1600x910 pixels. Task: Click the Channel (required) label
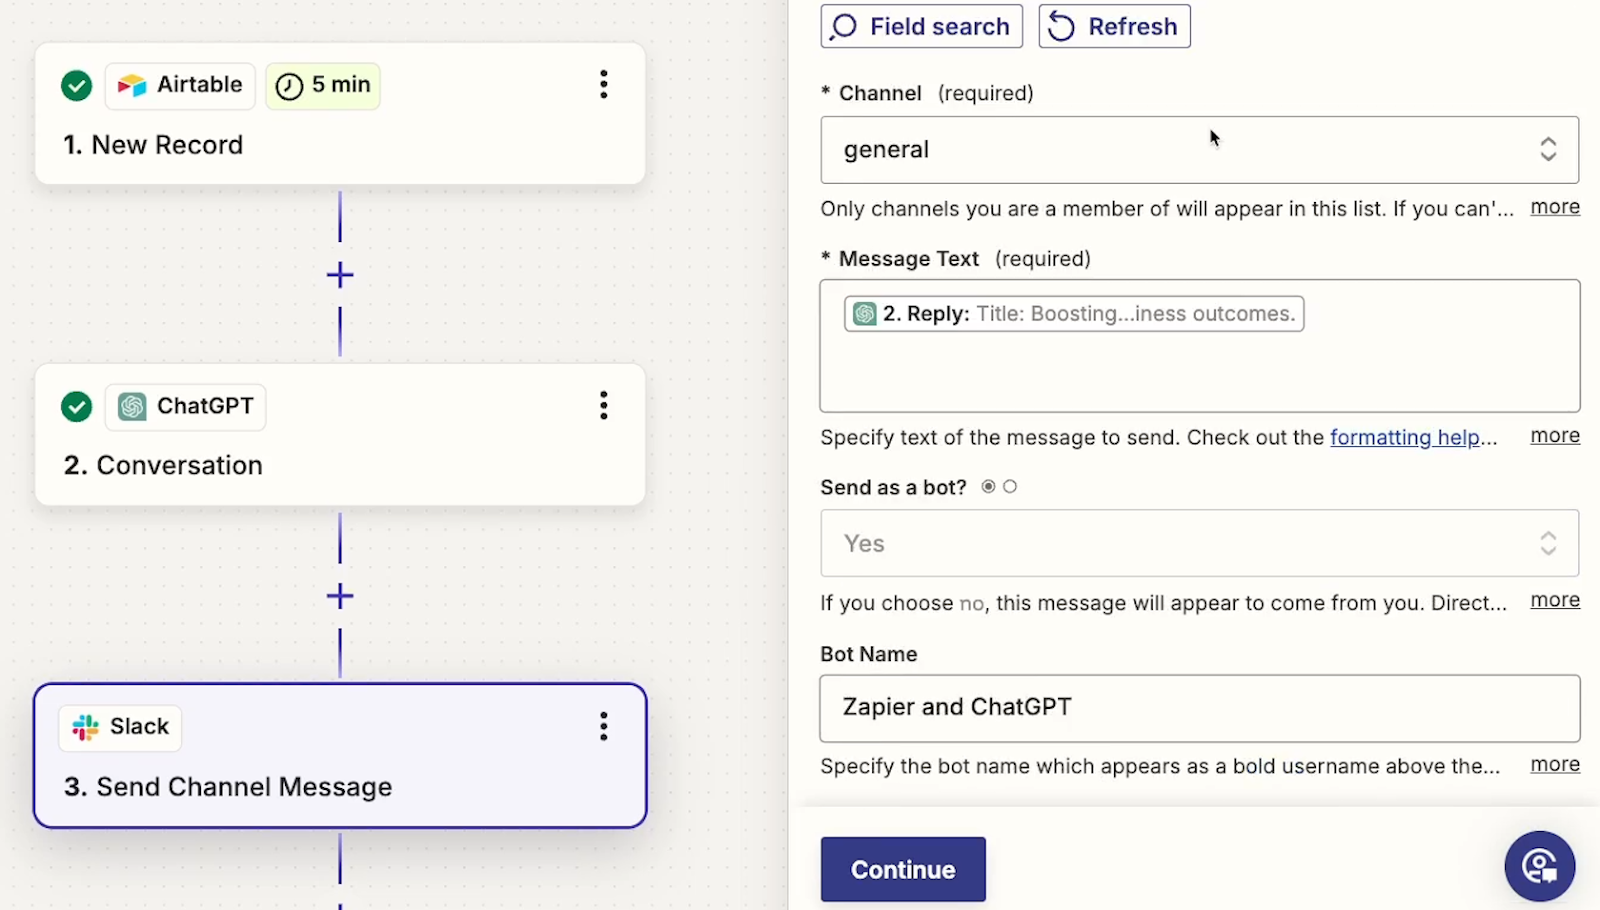point(927,93)
